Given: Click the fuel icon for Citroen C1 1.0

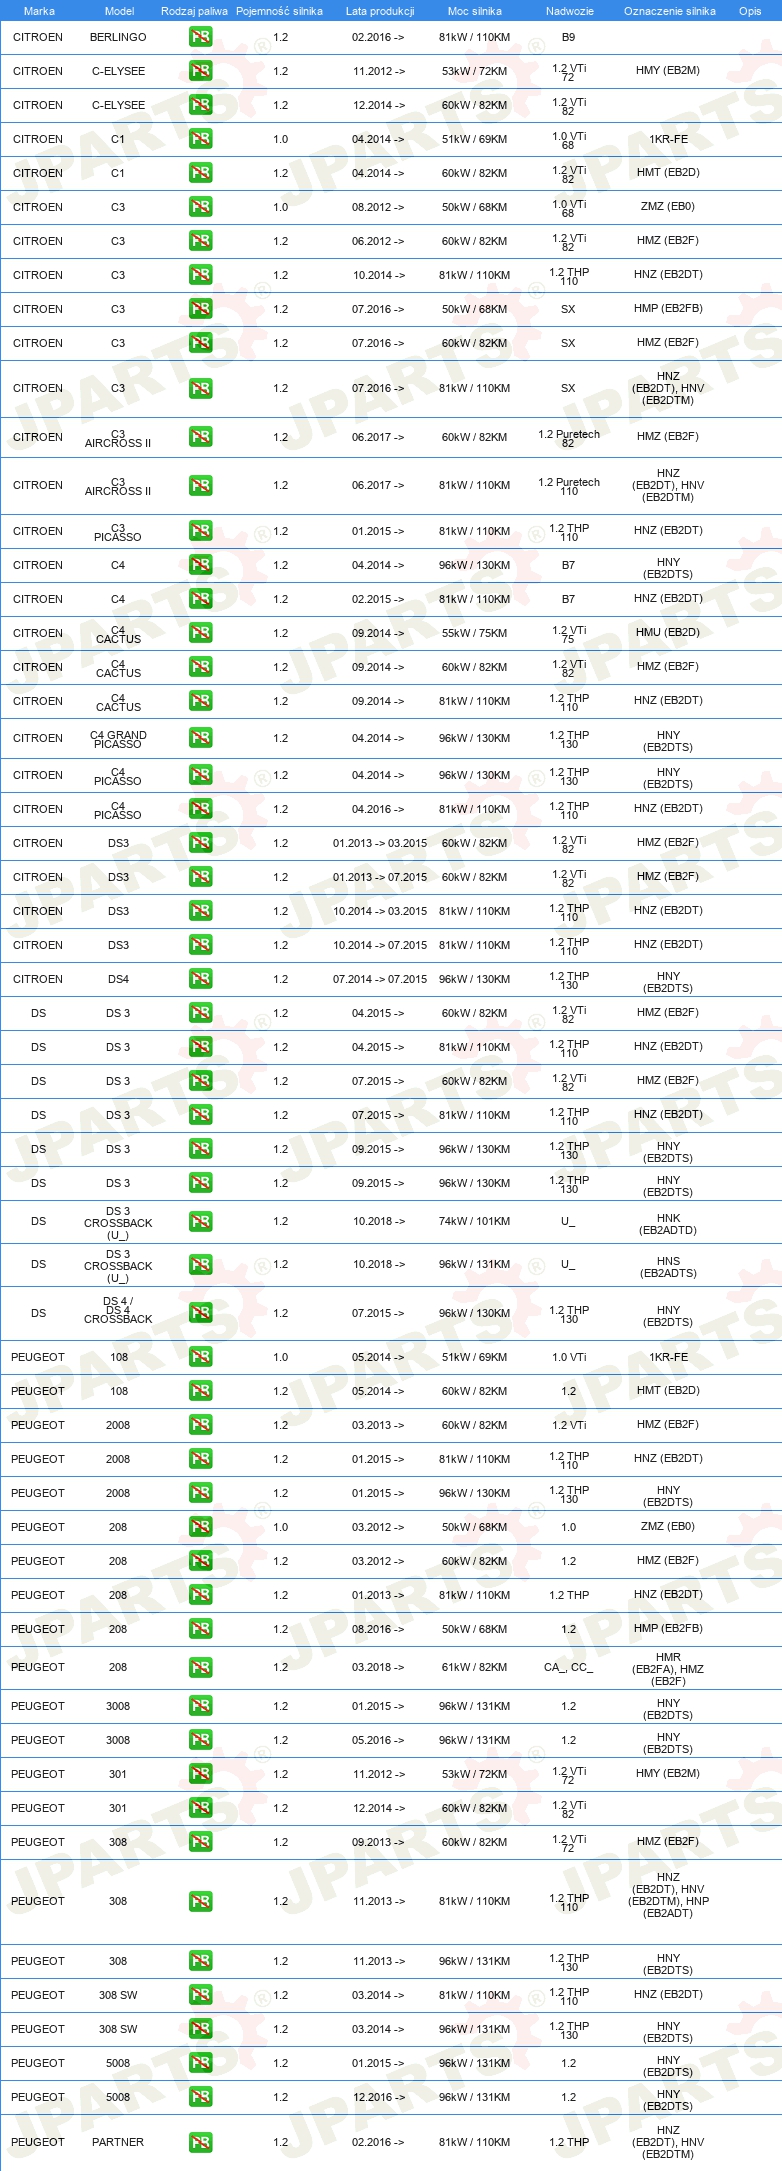Looking at the screenshot, I should 200,139.
